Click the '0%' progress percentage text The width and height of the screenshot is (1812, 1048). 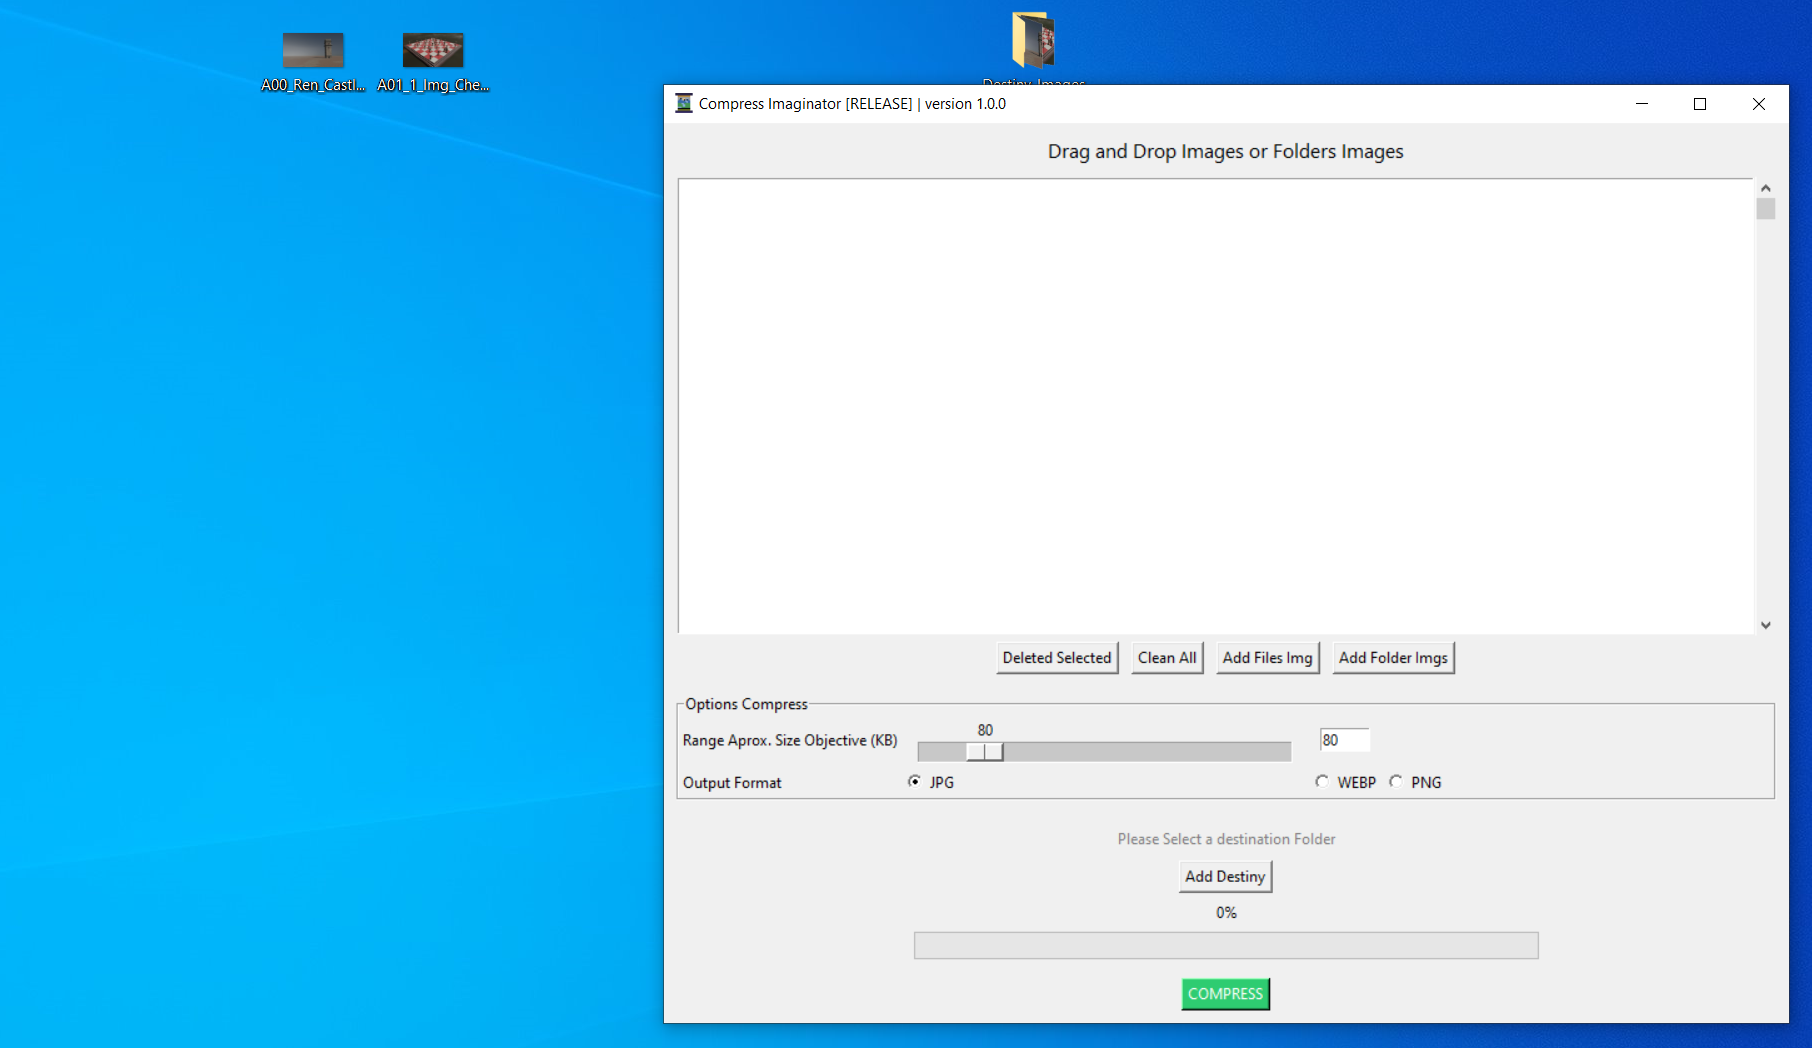click(x=1226, y=913)
